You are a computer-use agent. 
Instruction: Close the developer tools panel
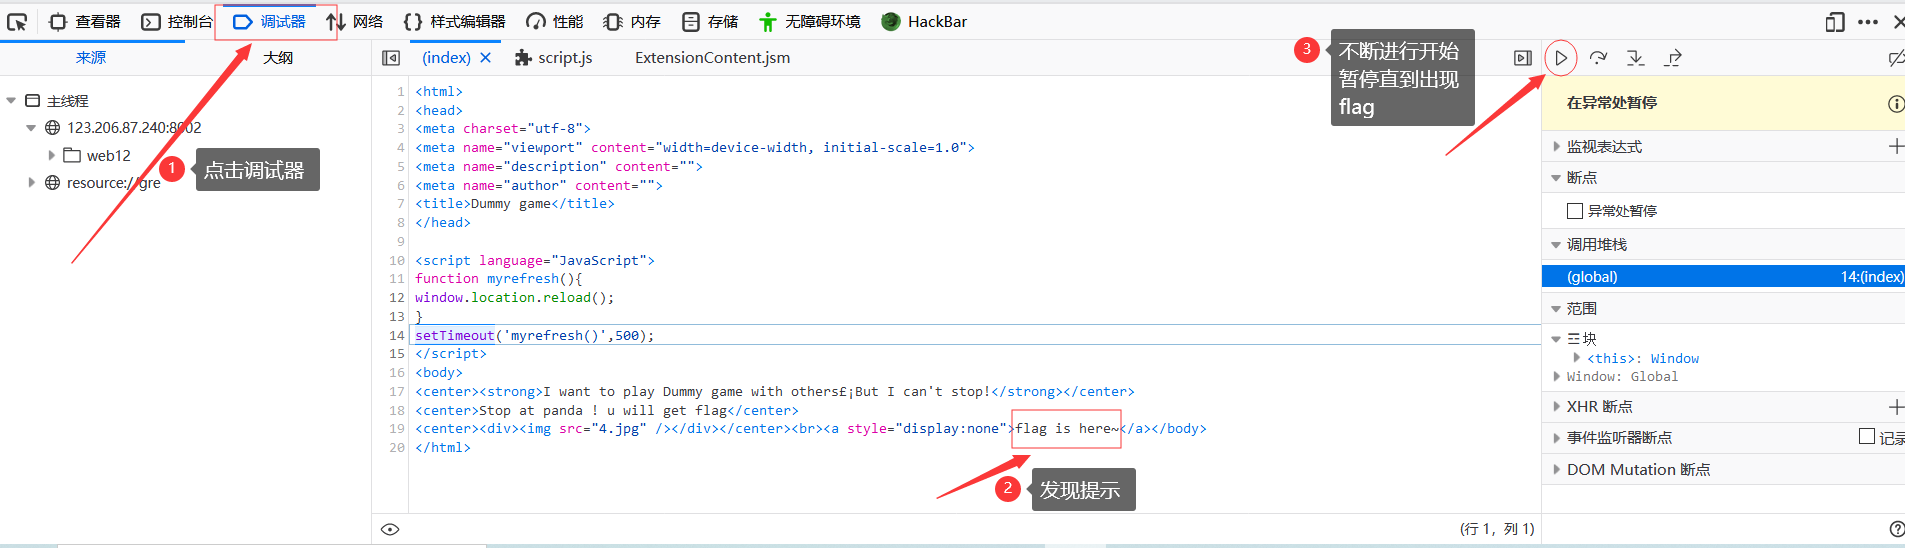[1898, 22]
